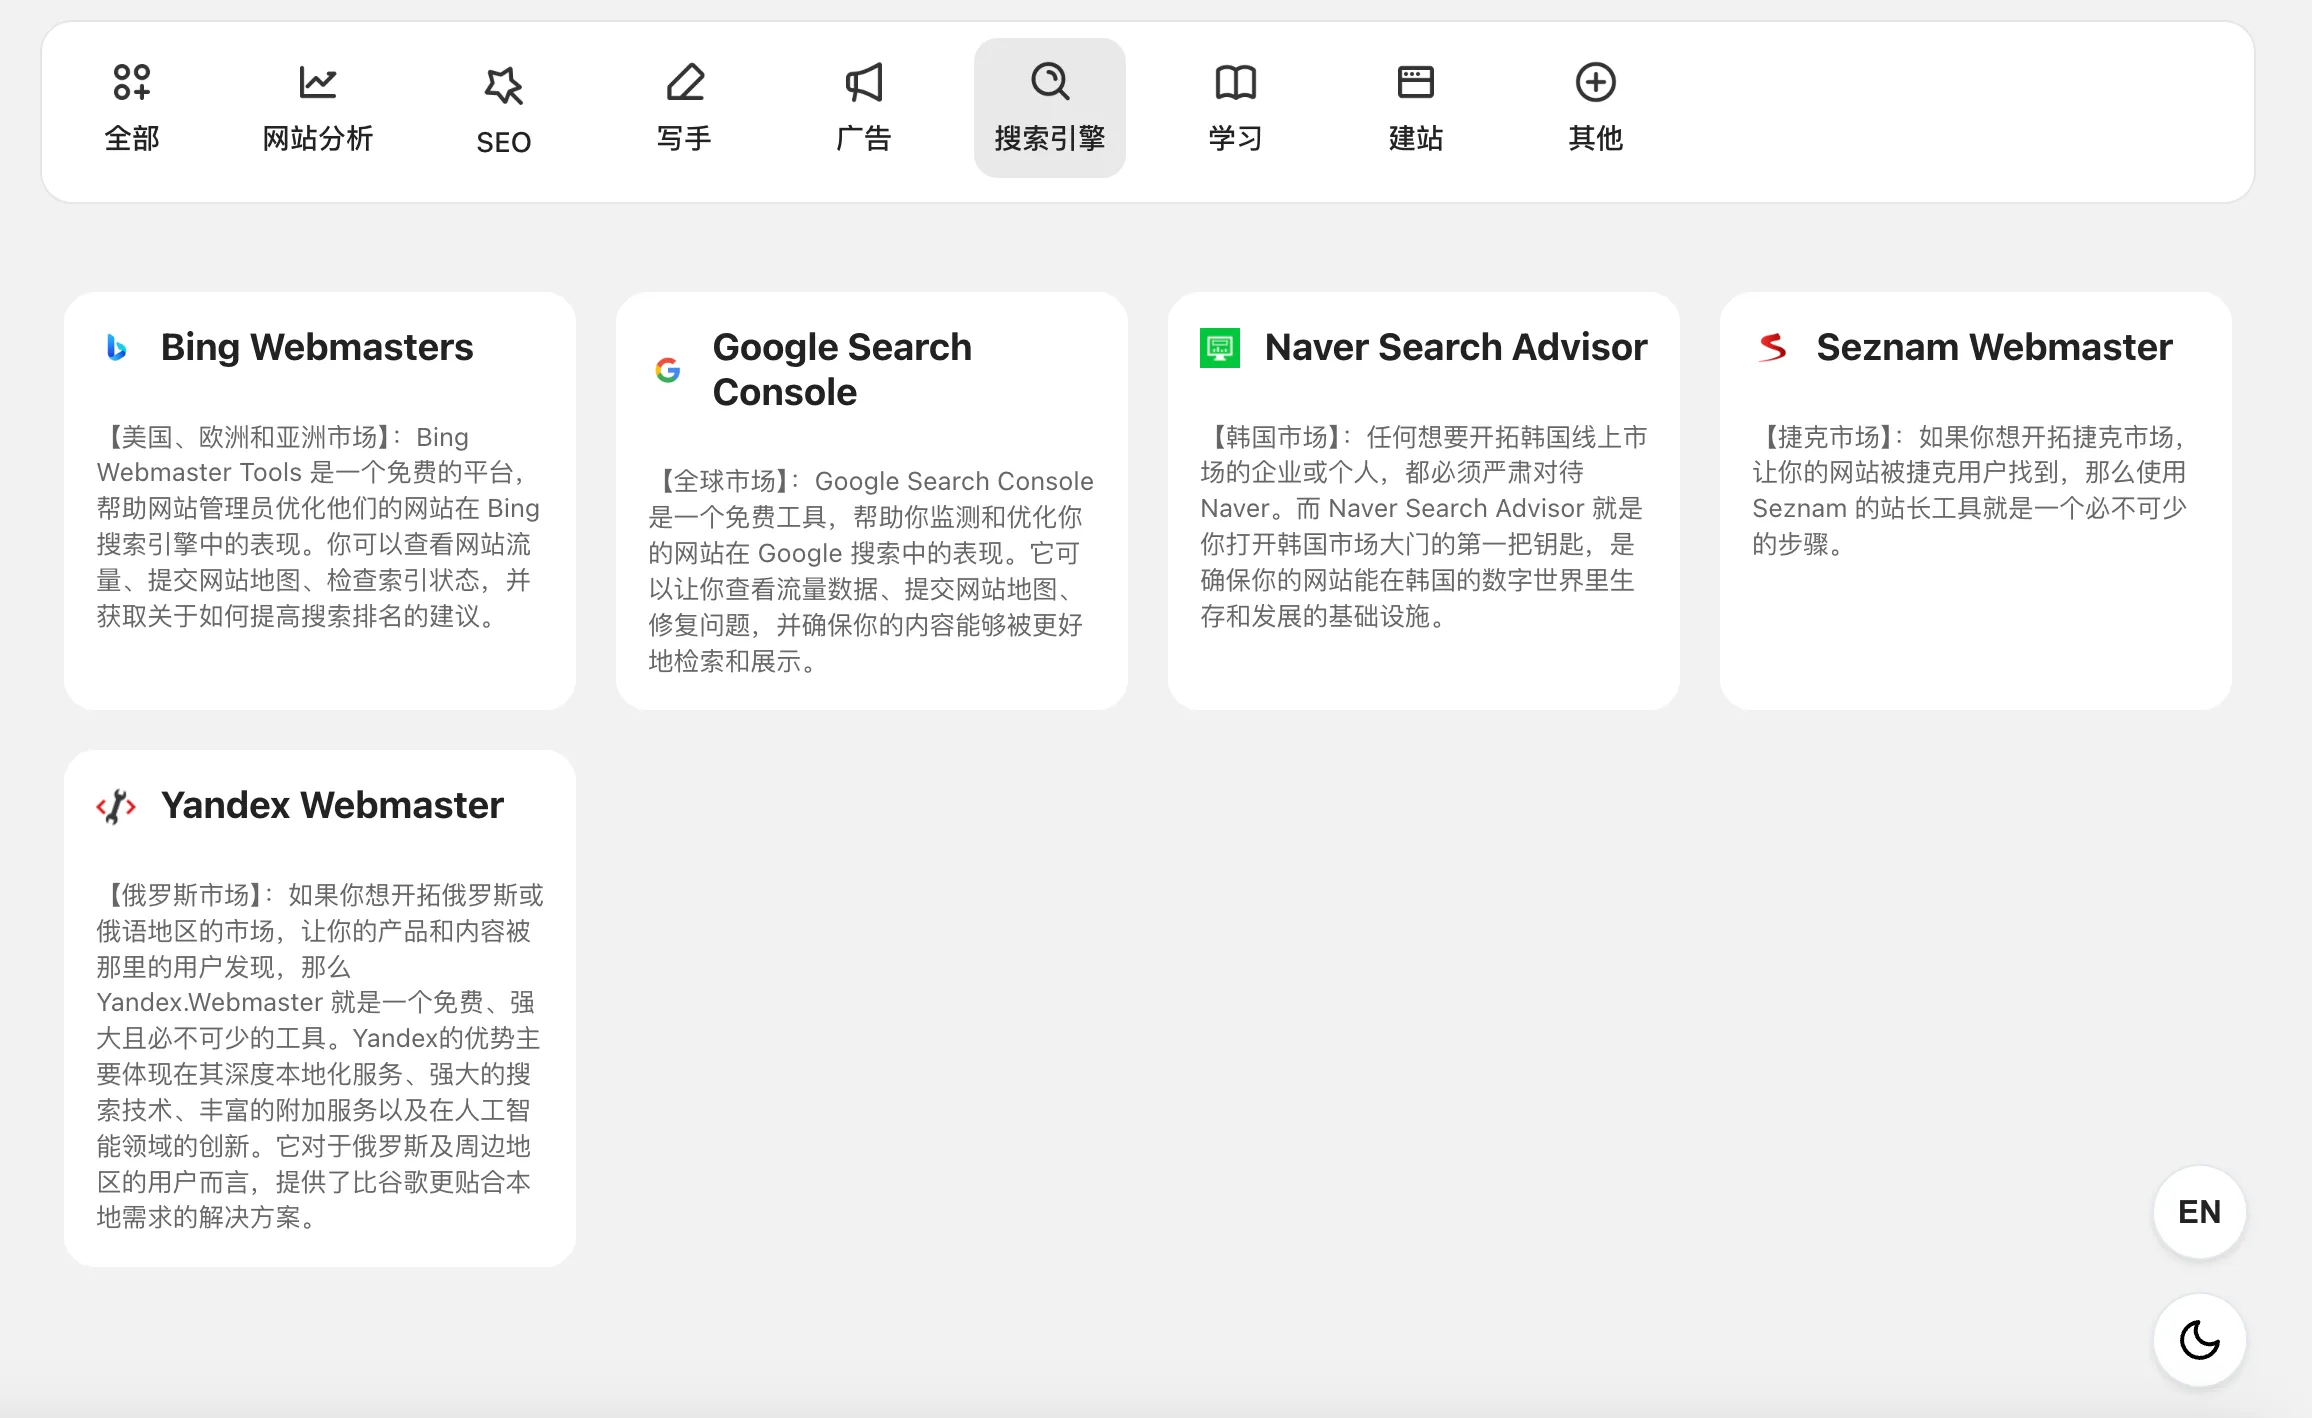Viewport: 2312px width, 1418px height.
Task: Click the Google G logo icon
Action: 668,370
